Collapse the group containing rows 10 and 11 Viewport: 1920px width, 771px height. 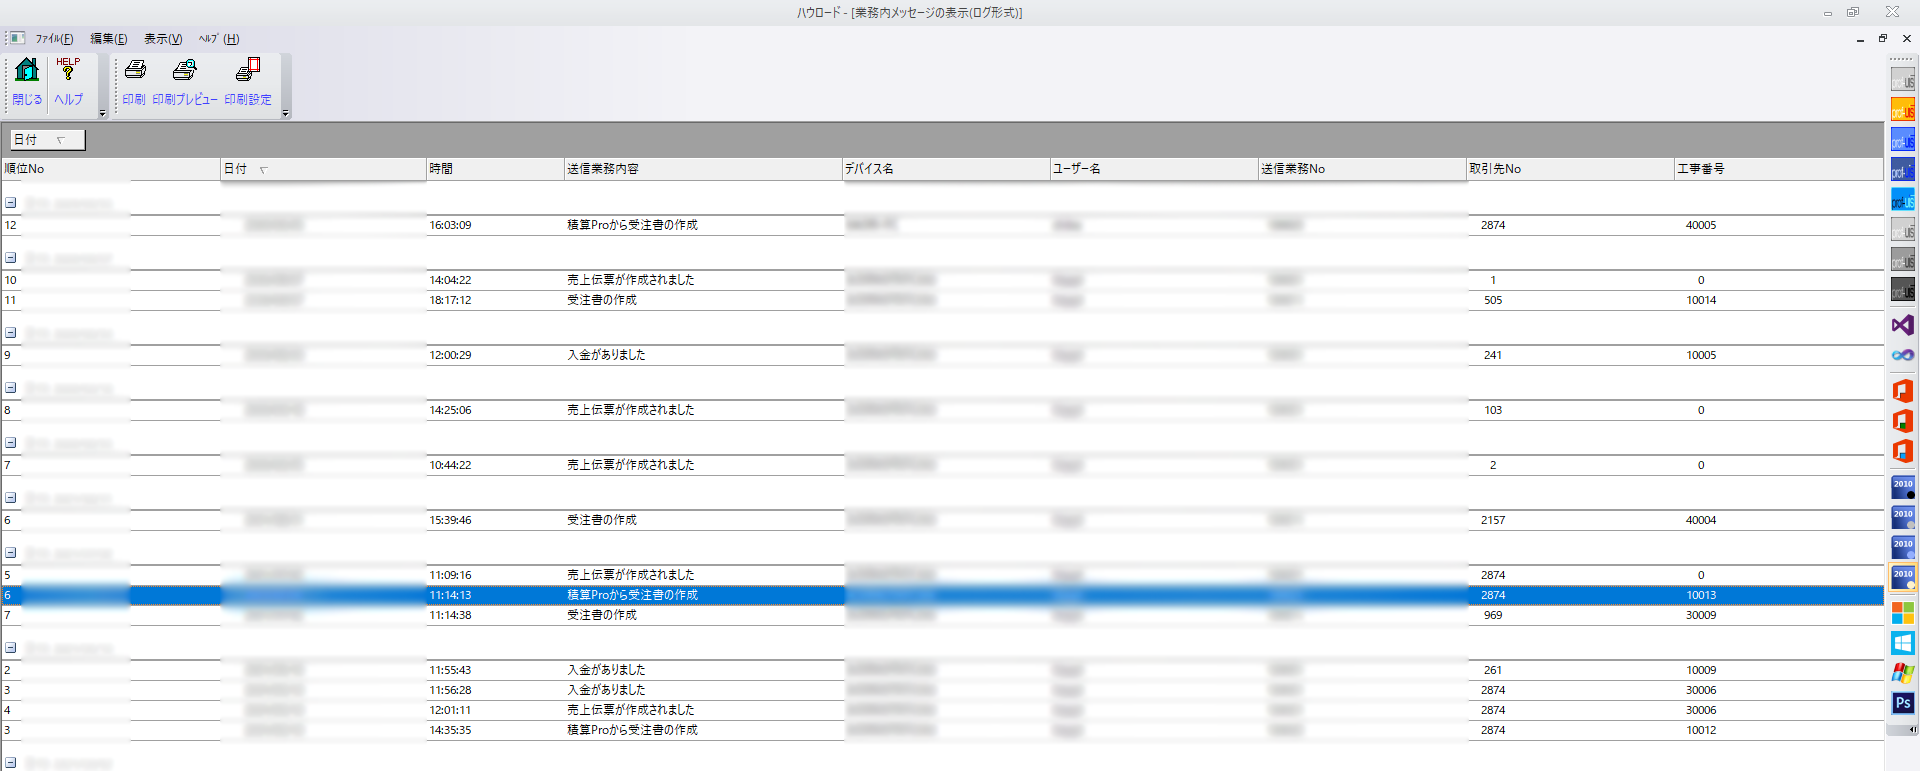(x=11, y=257)
